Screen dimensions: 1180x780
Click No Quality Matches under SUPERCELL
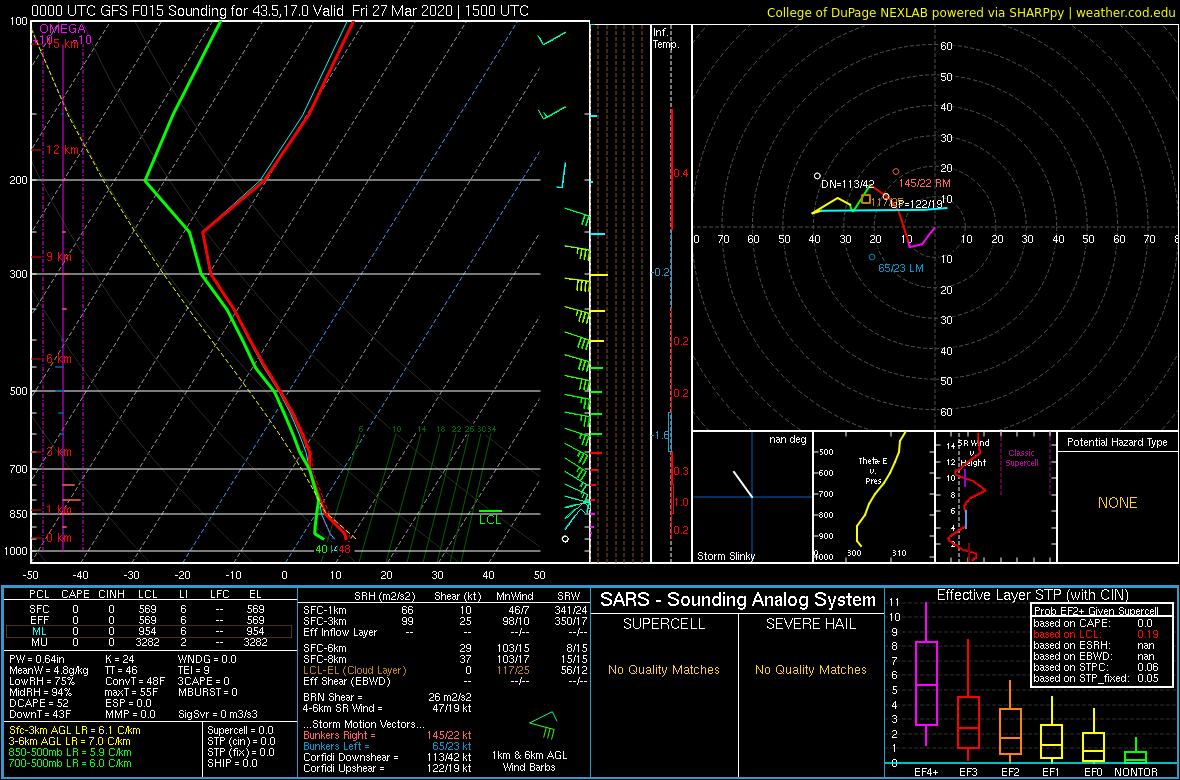(664, 669)
